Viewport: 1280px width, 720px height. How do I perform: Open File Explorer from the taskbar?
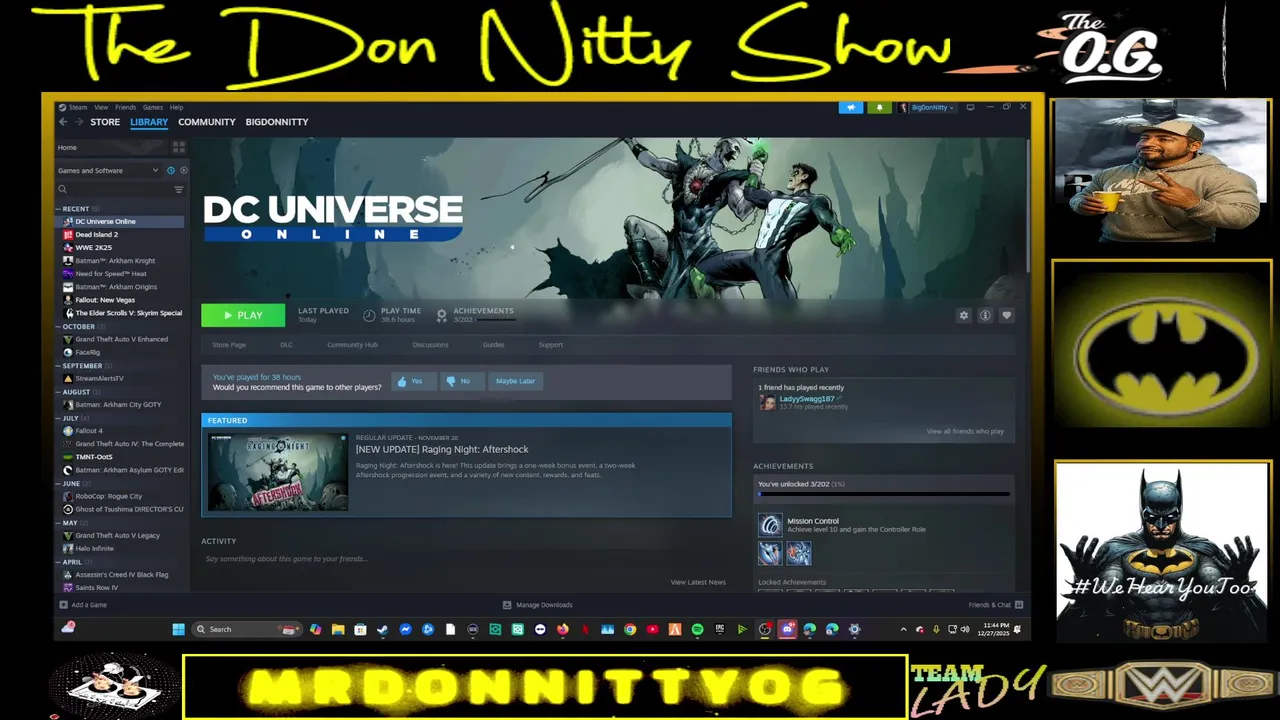click(x=338, y=629)
